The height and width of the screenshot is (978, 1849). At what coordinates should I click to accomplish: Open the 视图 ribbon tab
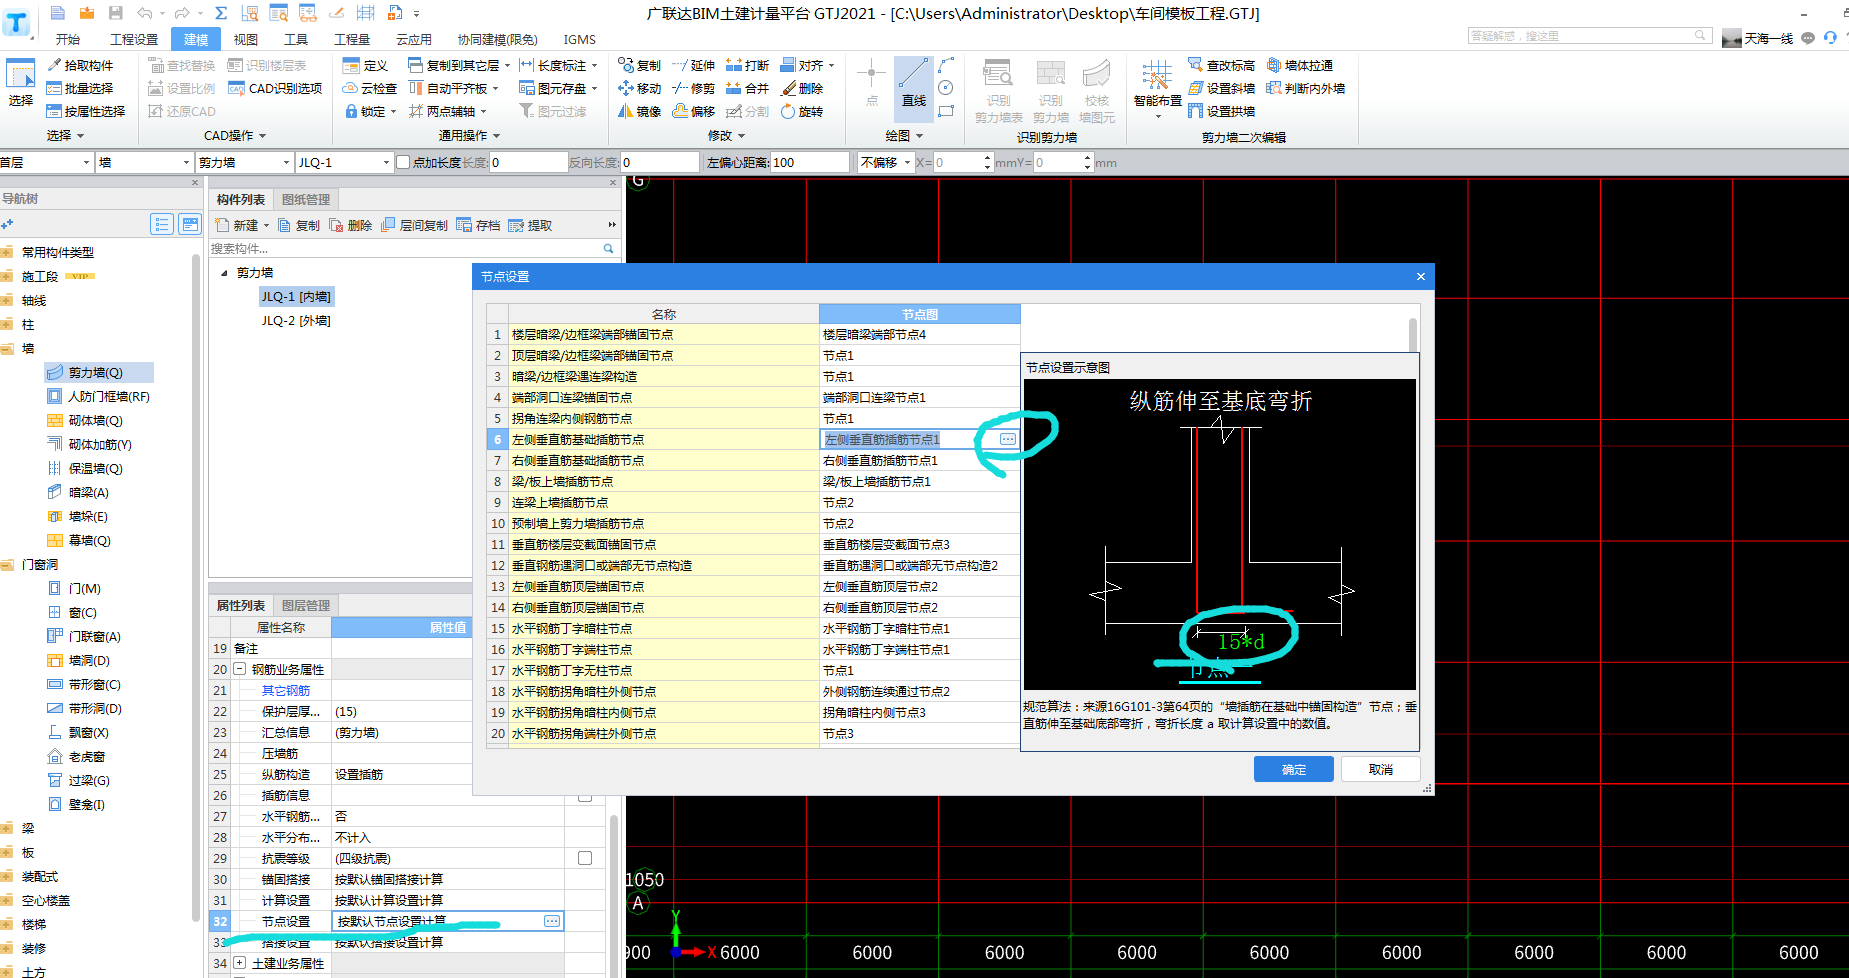pyautogui.click(x=246, y=39)
